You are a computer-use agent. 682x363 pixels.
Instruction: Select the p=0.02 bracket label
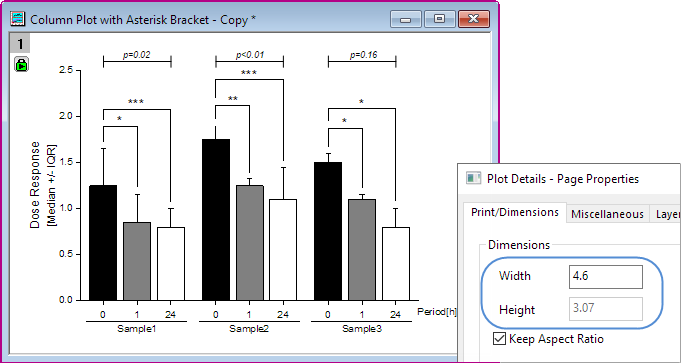(137, 55)
